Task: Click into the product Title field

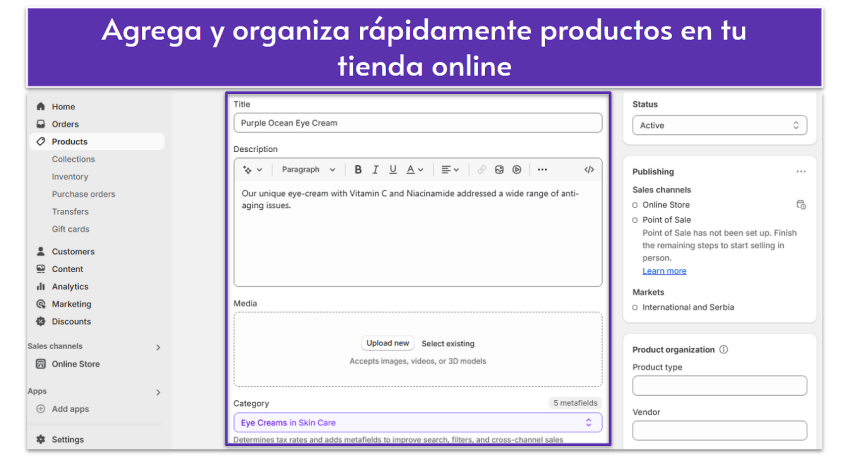Action: point(417,123)
